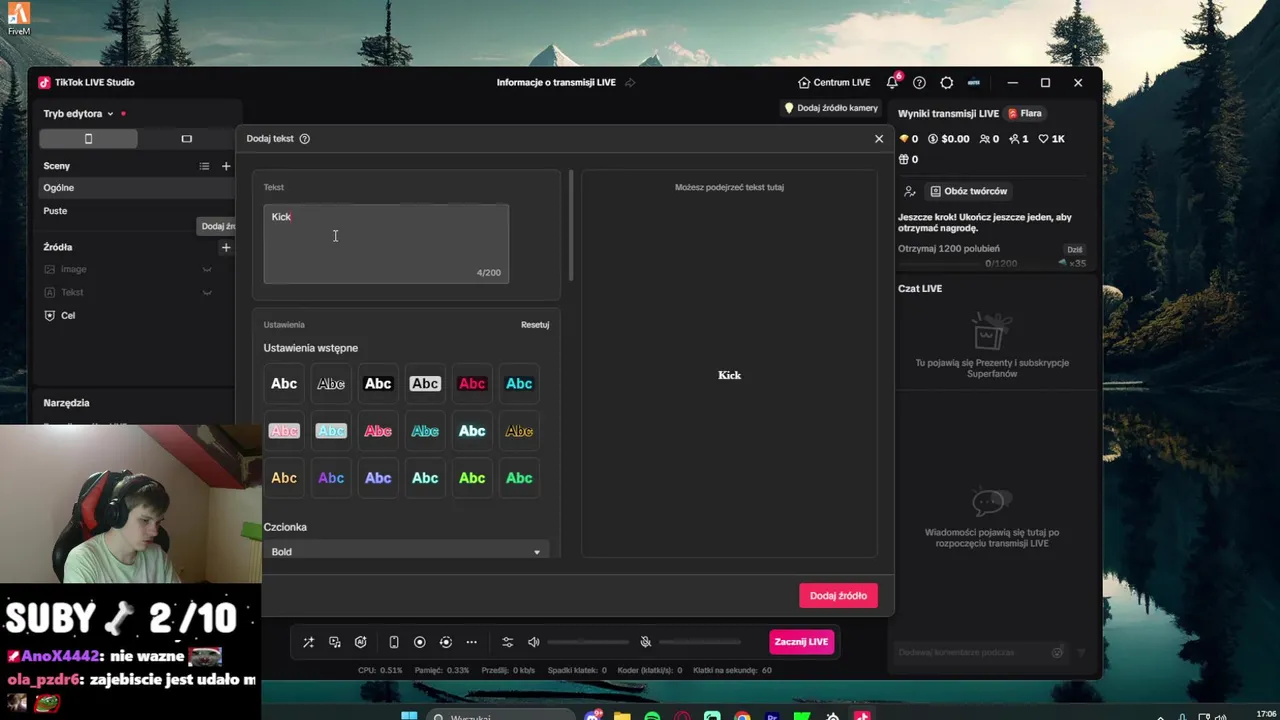
Task: Click the CPU: 0.51% status readout
Action: pos(380,670)
